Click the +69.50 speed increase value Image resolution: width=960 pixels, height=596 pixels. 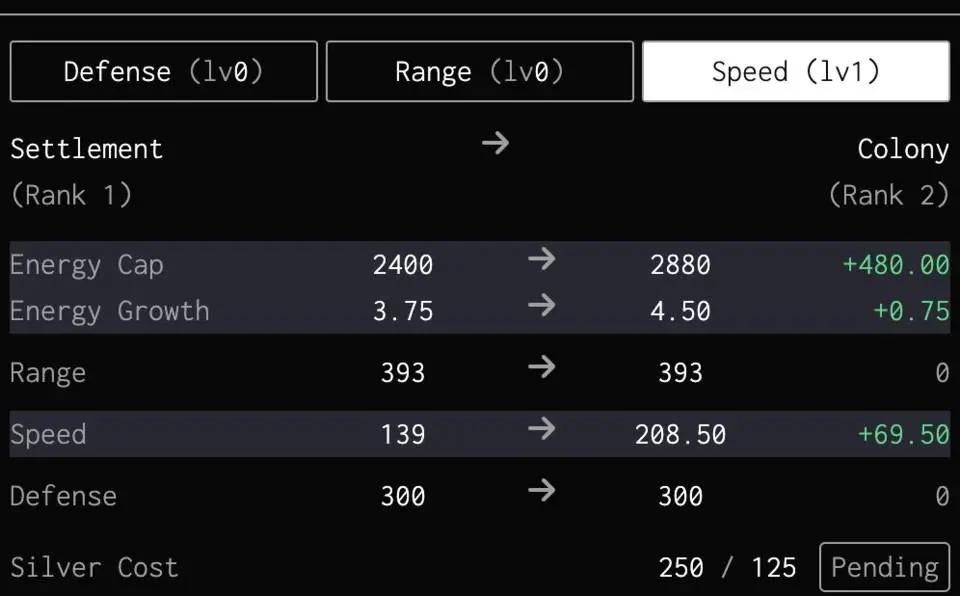tap(903, 435)
